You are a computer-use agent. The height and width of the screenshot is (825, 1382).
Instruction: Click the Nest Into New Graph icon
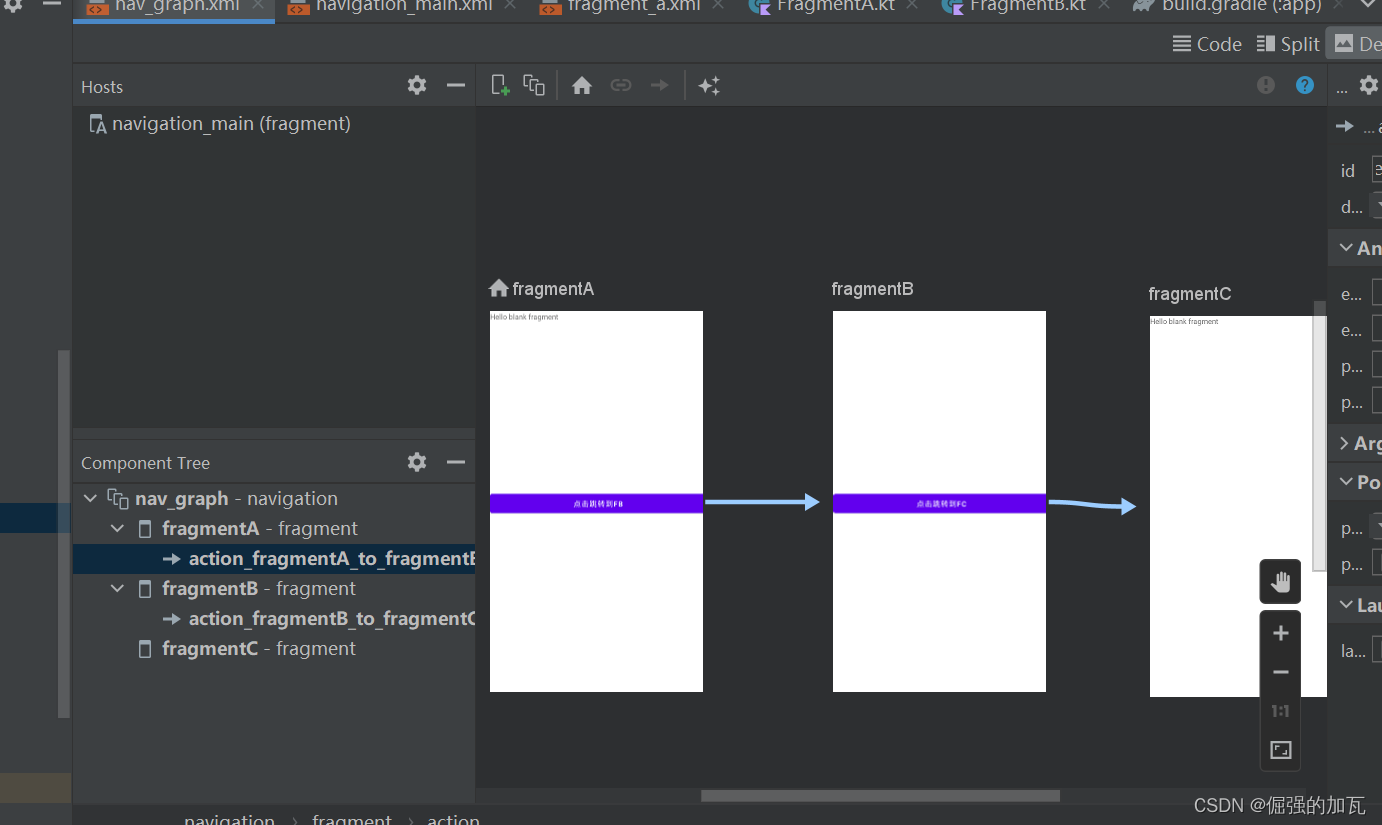pyautogui.click(x=534, y=86)
